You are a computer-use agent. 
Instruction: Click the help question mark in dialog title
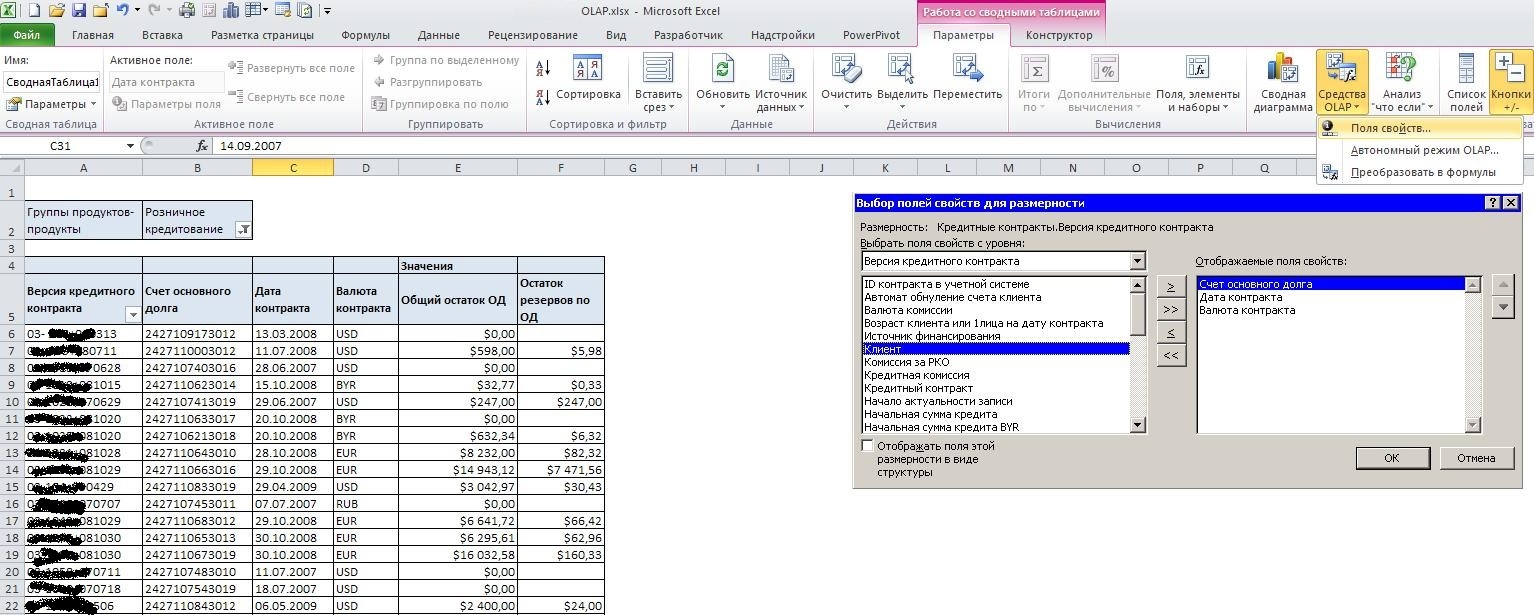click(x=1493, y=203)
